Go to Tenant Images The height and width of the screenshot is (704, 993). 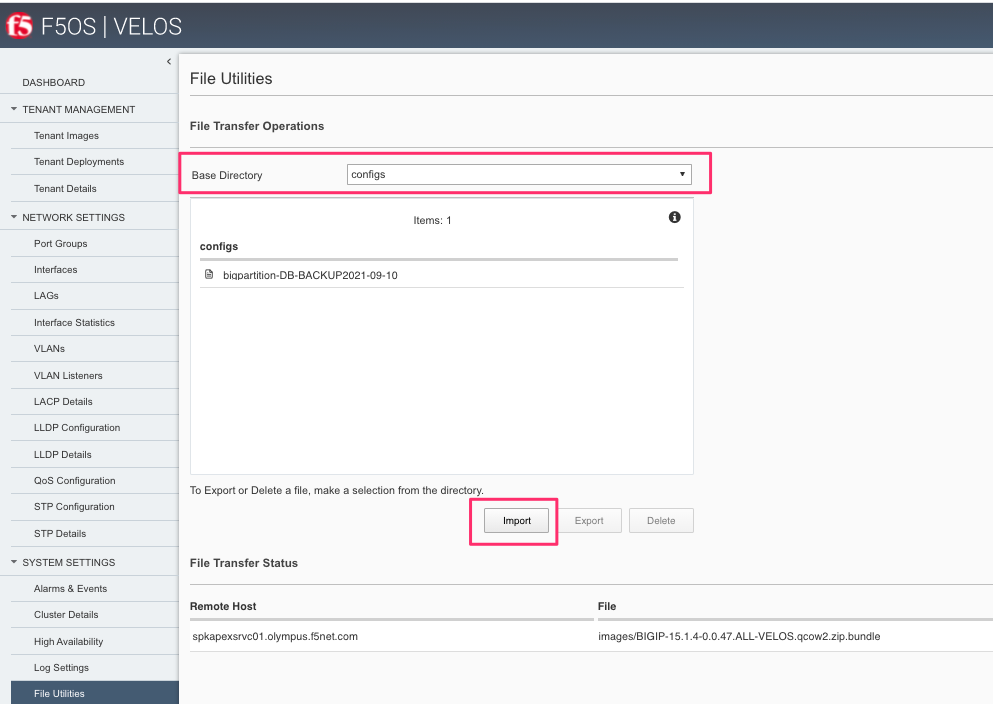66,135
